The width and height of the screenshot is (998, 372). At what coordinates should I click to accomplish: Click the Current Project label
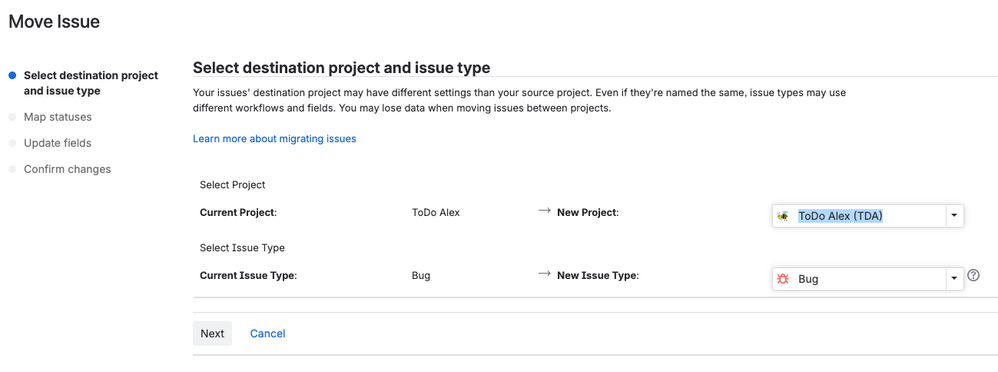click(238, 213)
